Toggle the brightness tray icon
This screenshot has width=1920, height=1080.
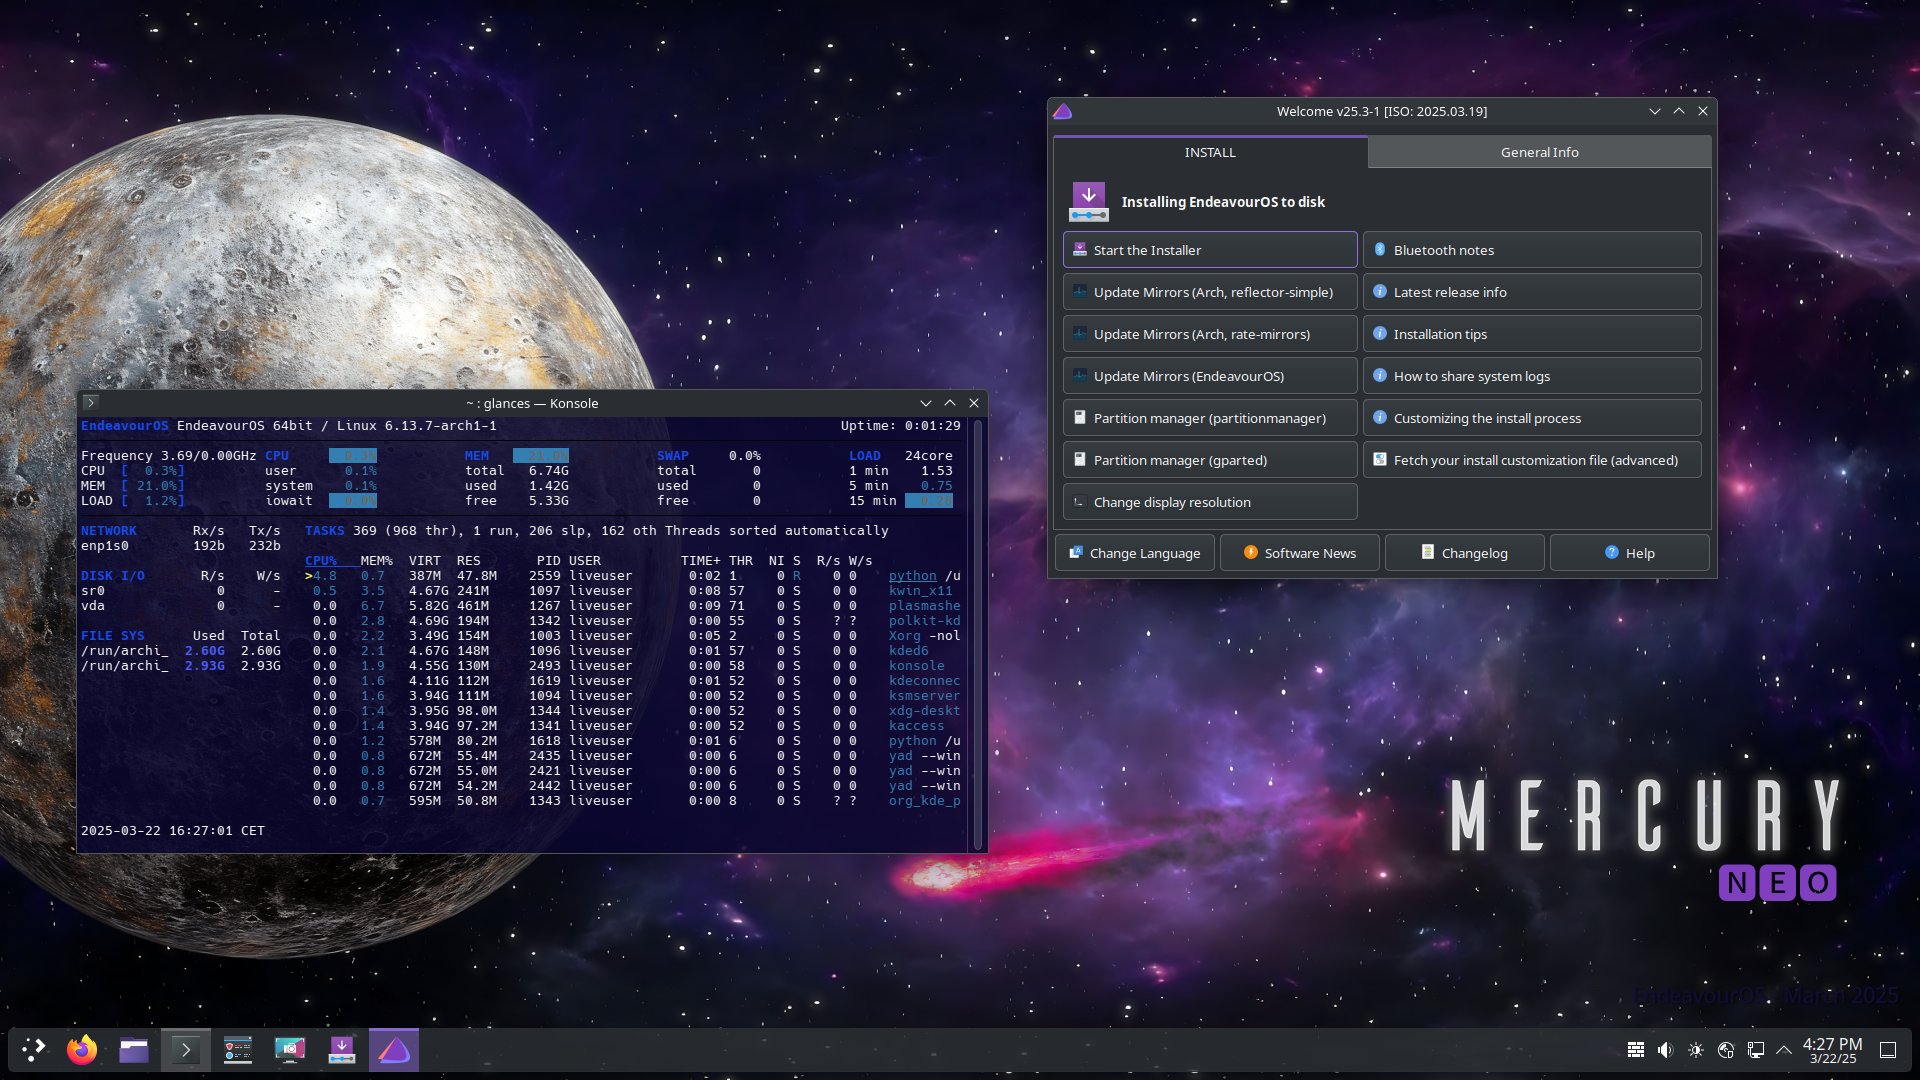pyautogui.click(x=1695, y=1049)
